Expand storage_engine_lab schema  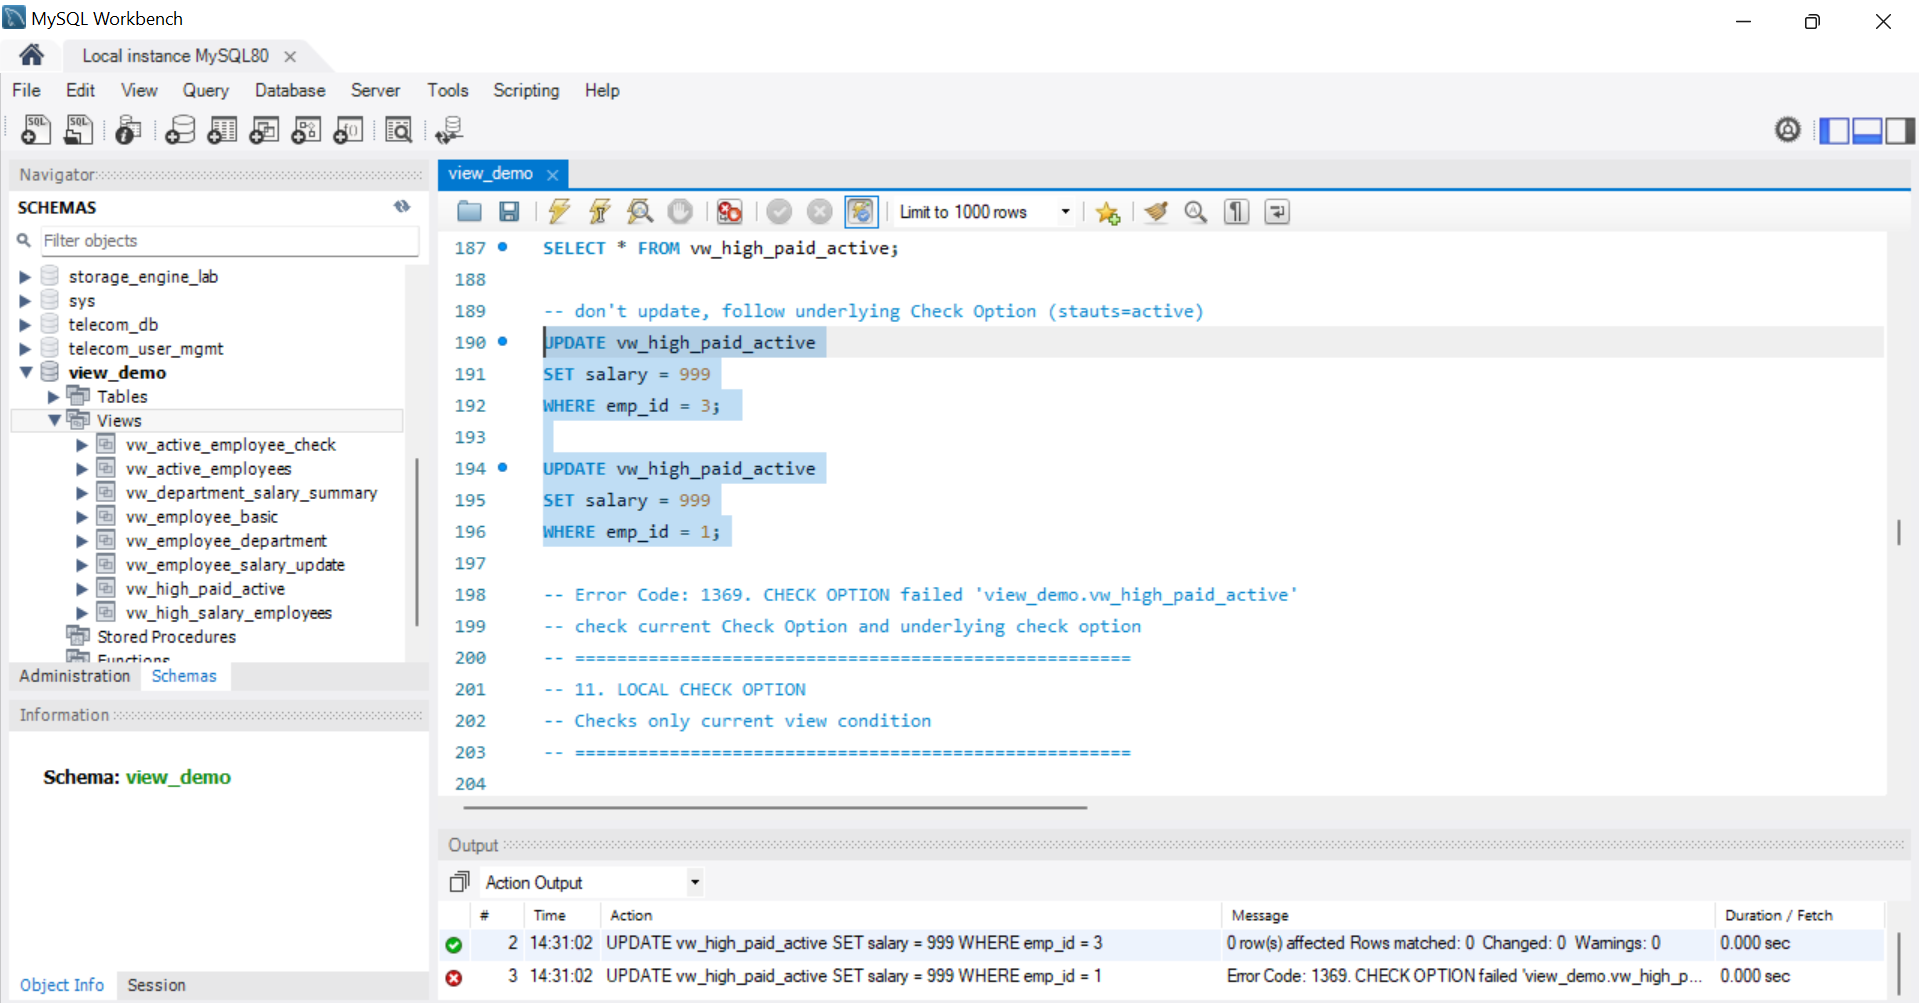pyautogui.click(x=25, y=277)
